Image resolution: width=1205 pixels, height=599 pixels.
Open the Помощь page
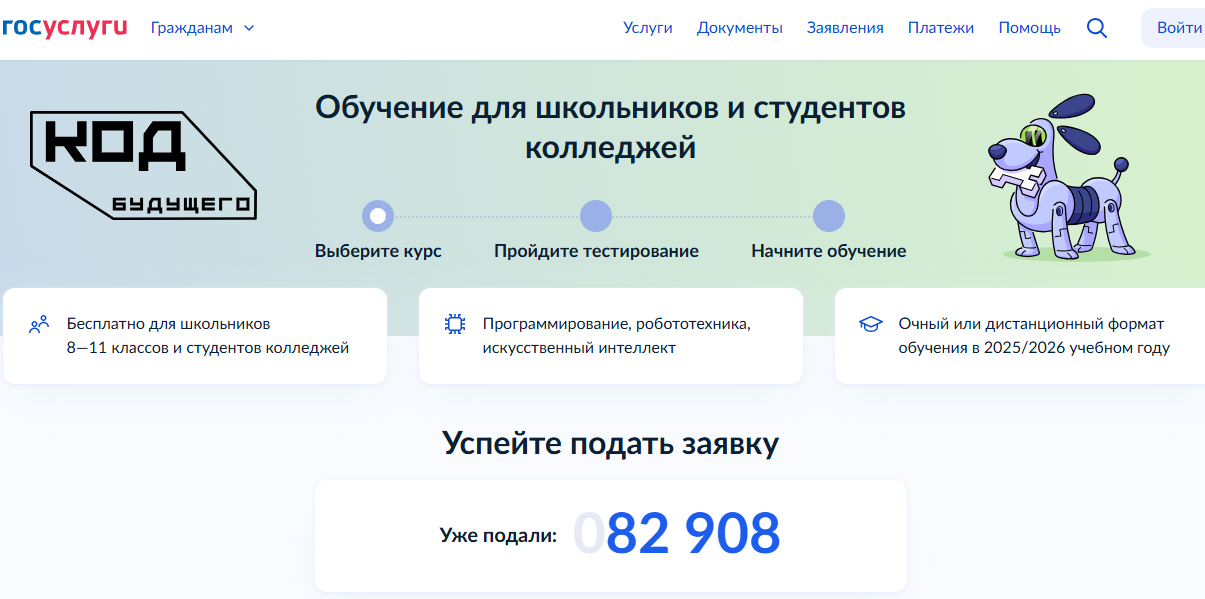(1029, 28)
